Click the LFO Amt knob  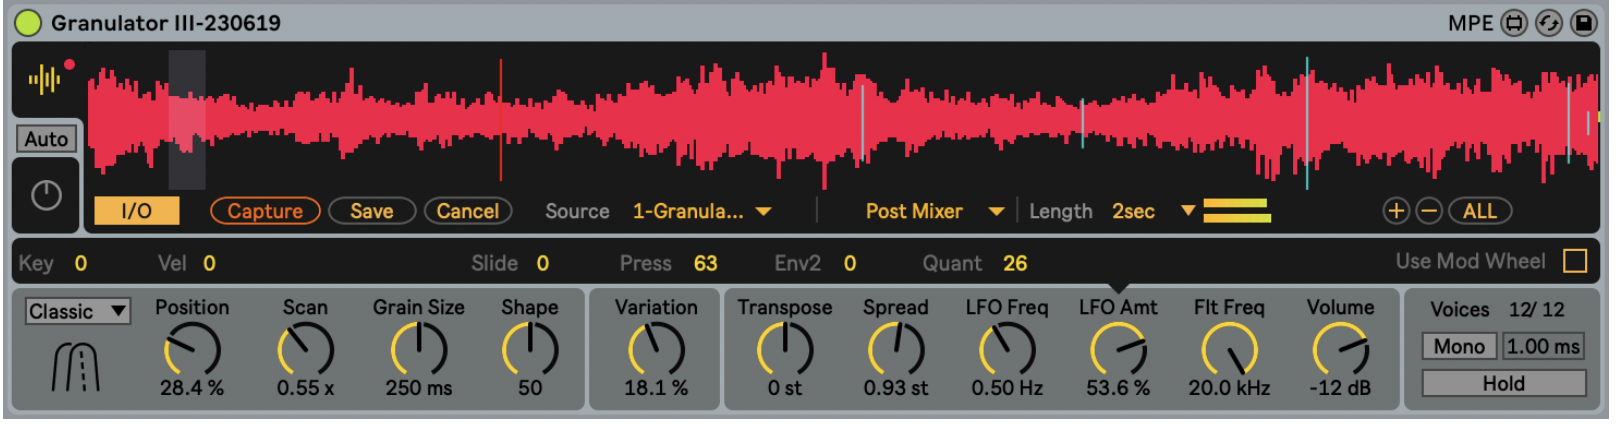(1118, 350)
